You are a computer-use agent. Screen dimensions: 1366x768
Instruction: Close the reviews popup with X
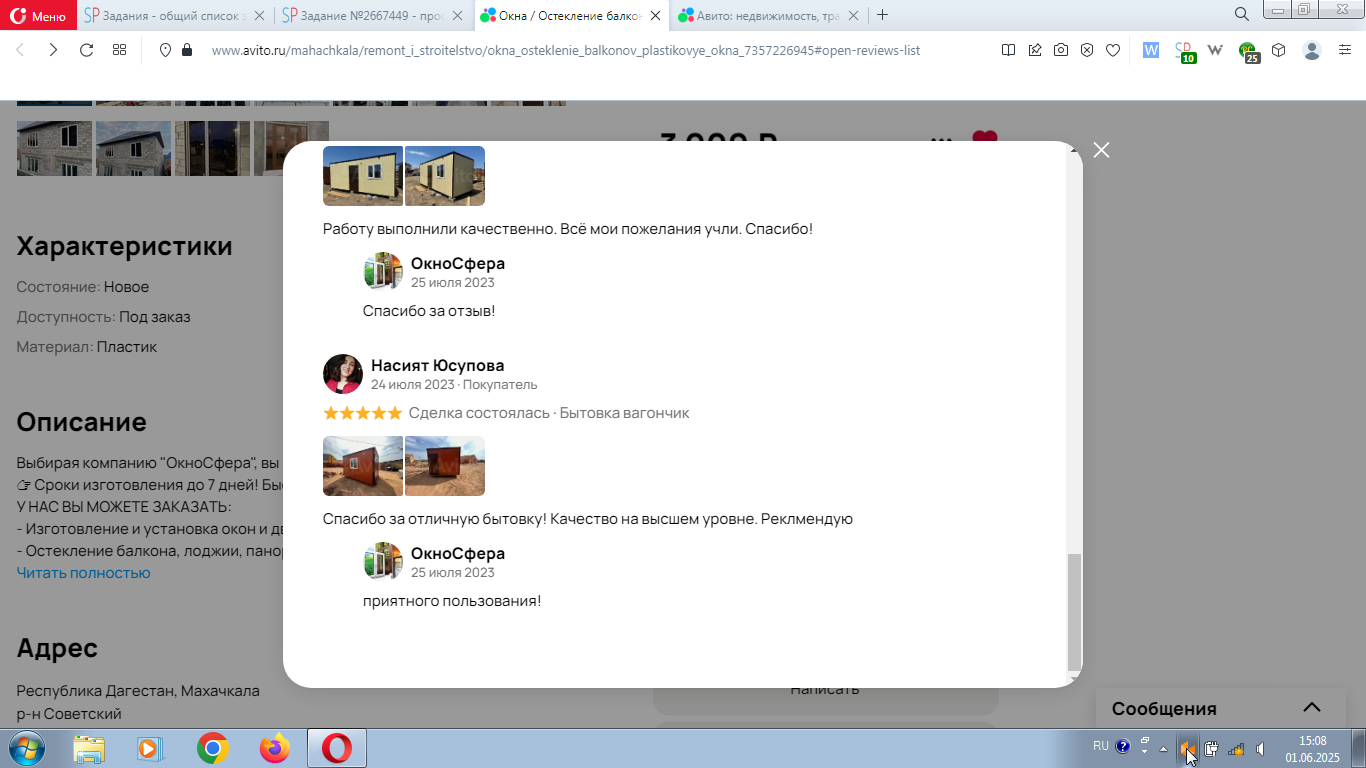pyautogui.click(x=1101, y=150)
